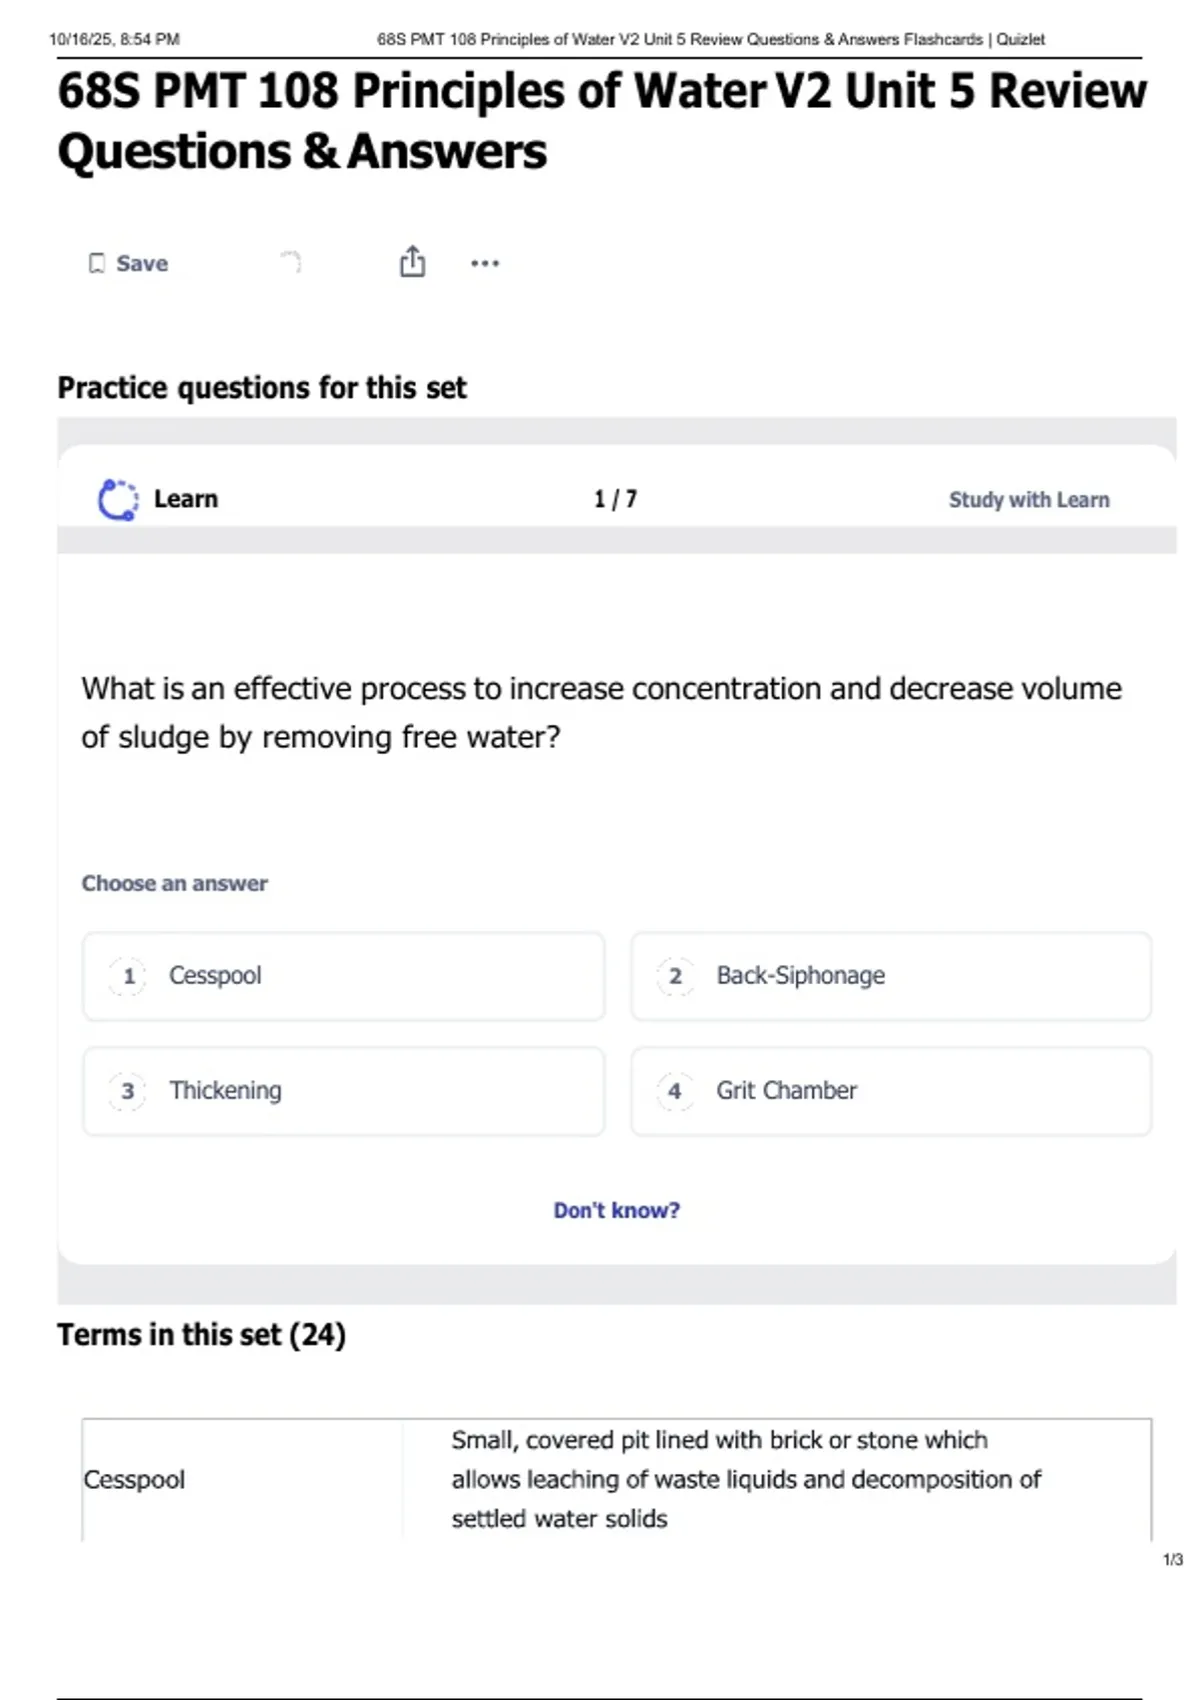This screenshot has height=1700, width=1200.
Task: Click the sludge question prompt text
Action: coord(601,712)
